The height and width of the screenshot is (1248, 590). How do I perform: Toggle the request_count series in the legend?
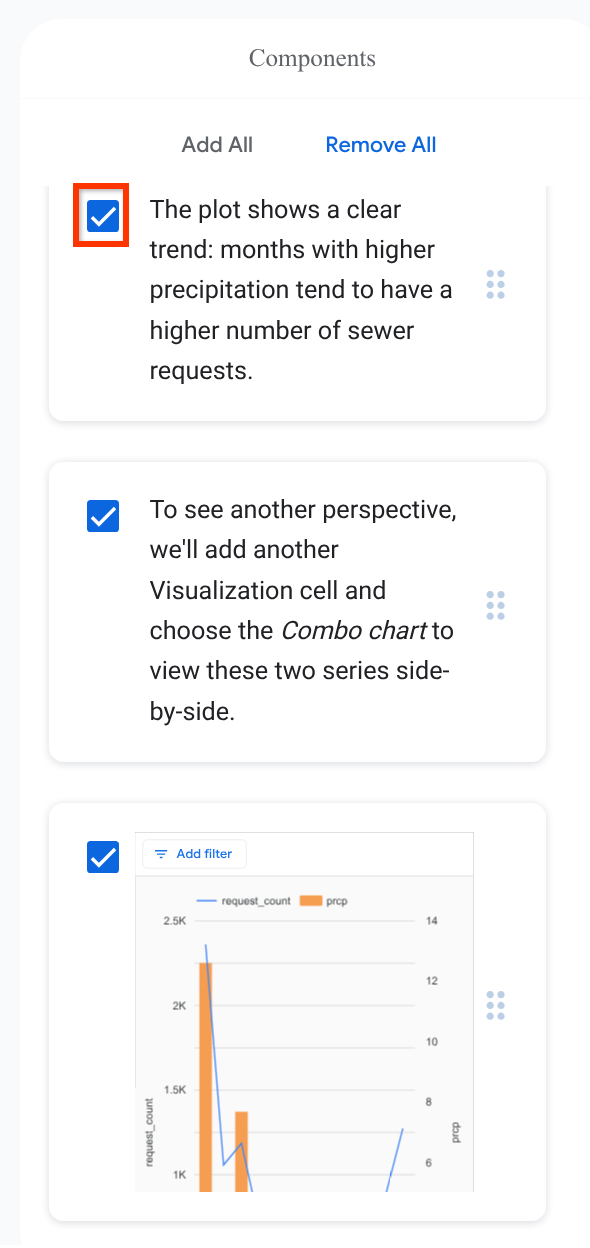click(240, 900)
